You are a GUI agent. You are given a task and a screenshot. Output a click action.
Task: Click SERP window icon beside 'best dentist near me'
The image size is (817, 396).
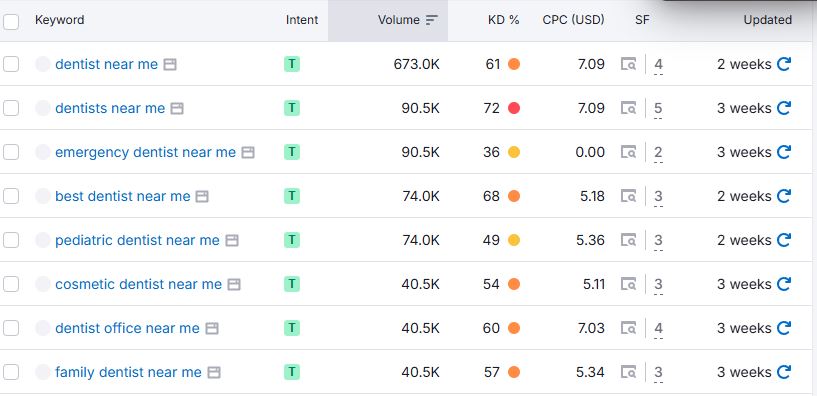(202, 196)
